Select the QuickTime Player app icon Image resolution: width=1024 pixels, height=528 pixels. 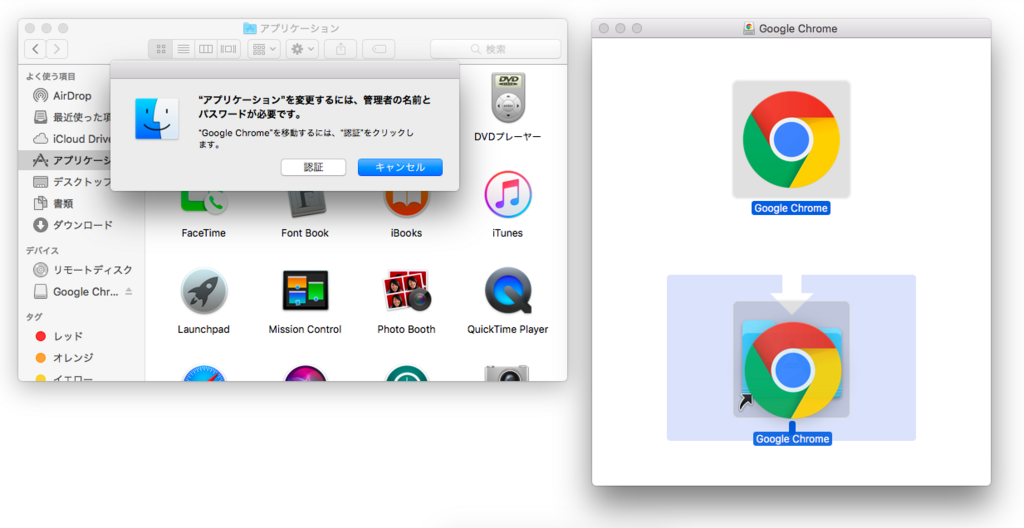click(x=507, y=291)
